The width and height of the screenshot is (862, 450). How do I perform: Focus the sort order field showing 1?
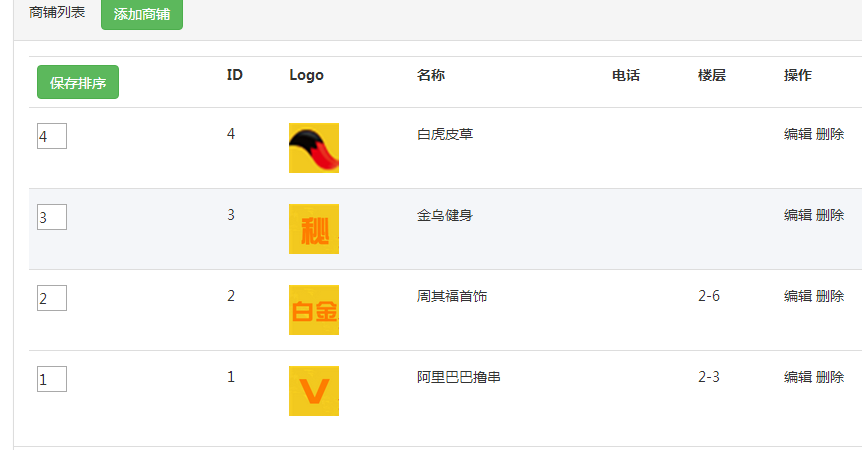[x=52, y=379]
